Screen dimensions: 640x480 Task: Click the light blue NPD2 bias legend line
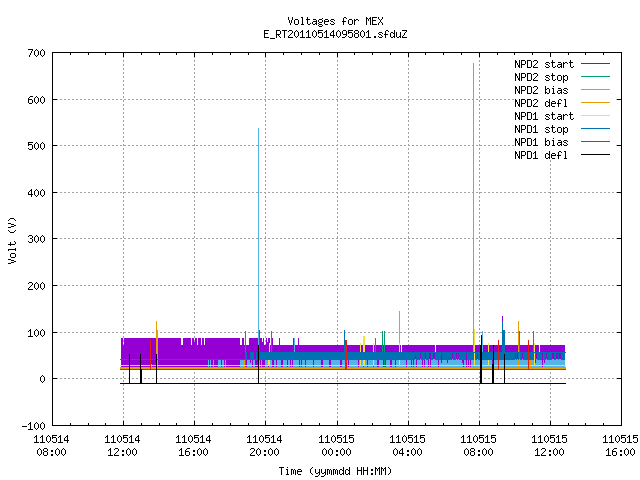595,90
